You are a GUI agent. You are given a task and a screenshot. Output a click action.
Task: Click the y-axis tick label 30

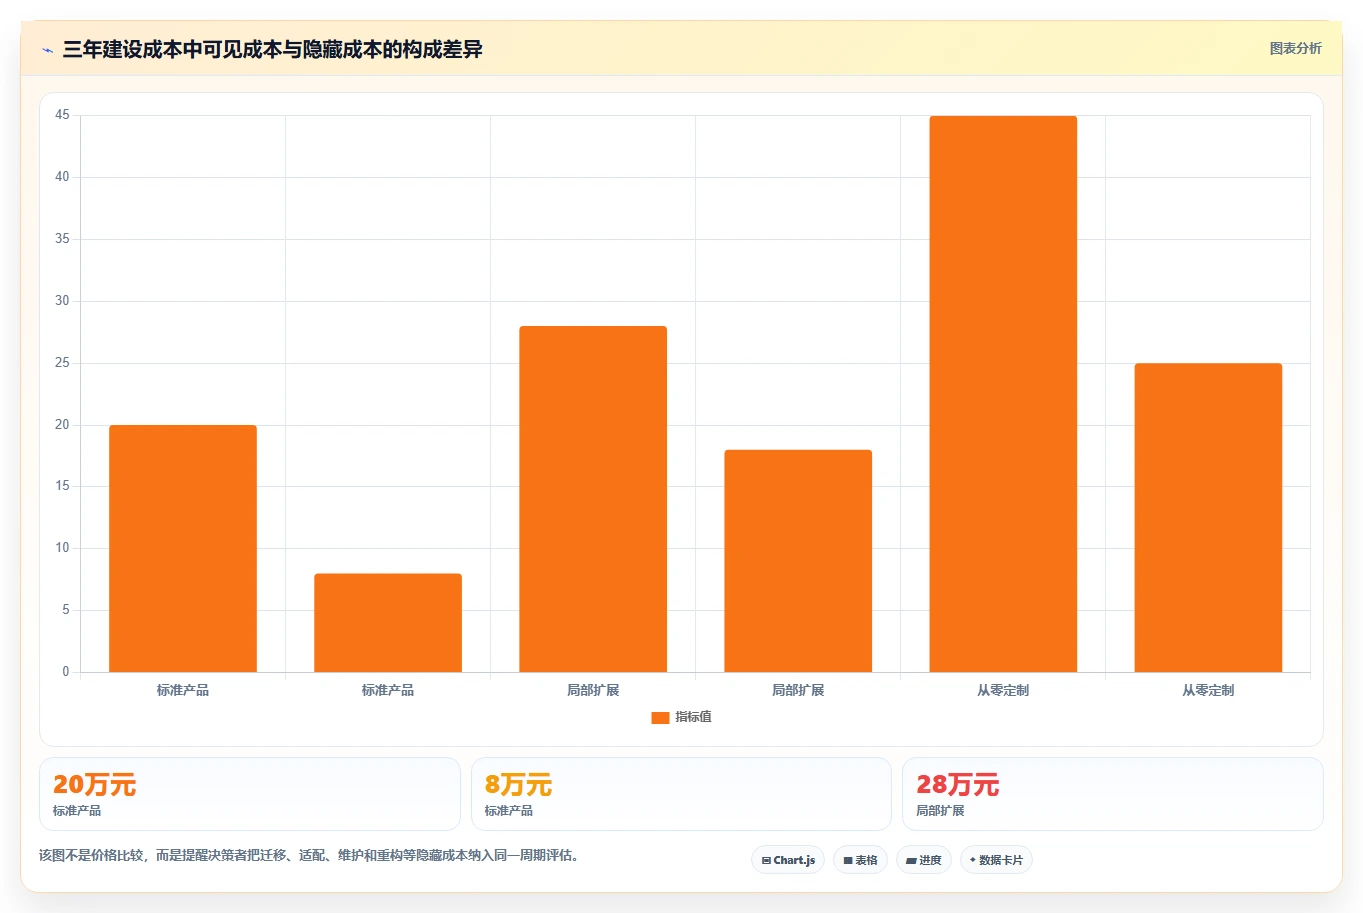[x=62, y=301]
